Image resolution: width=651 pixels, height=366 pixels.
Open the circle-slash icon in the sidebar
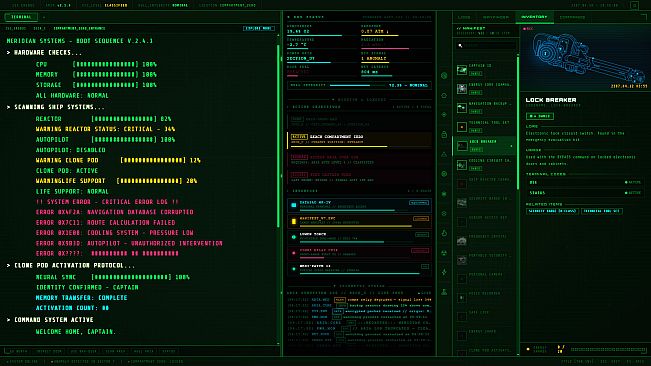click(x=444, y=76)
